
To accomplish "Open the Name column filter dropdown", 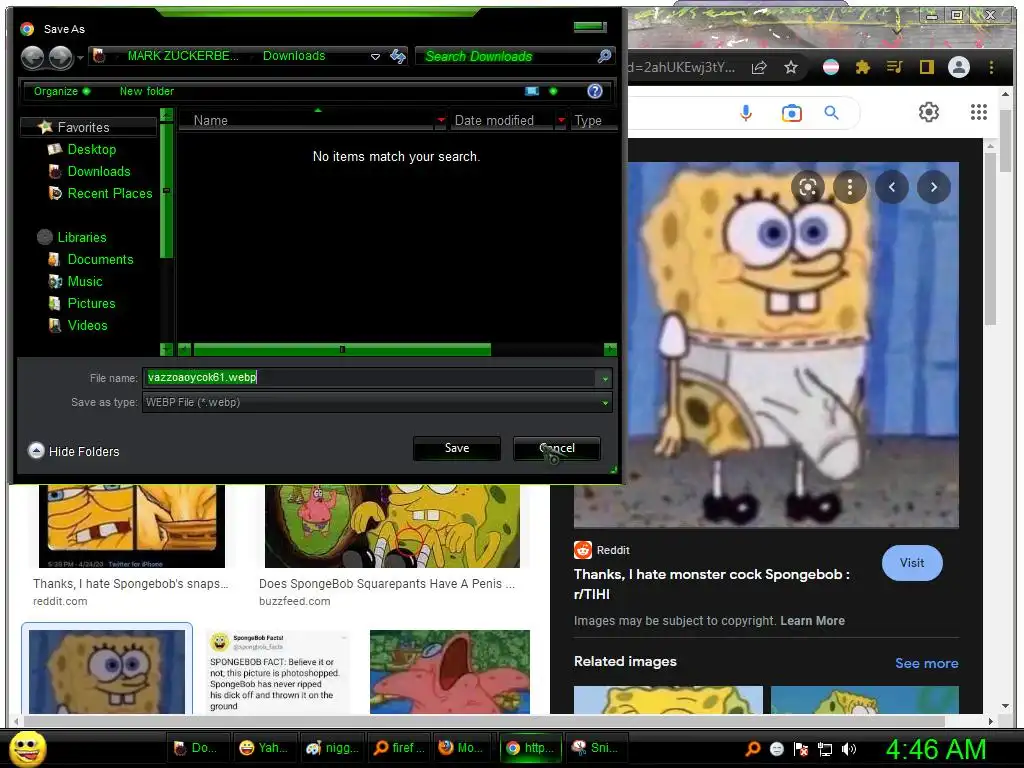I will click(x=441, y=120).
